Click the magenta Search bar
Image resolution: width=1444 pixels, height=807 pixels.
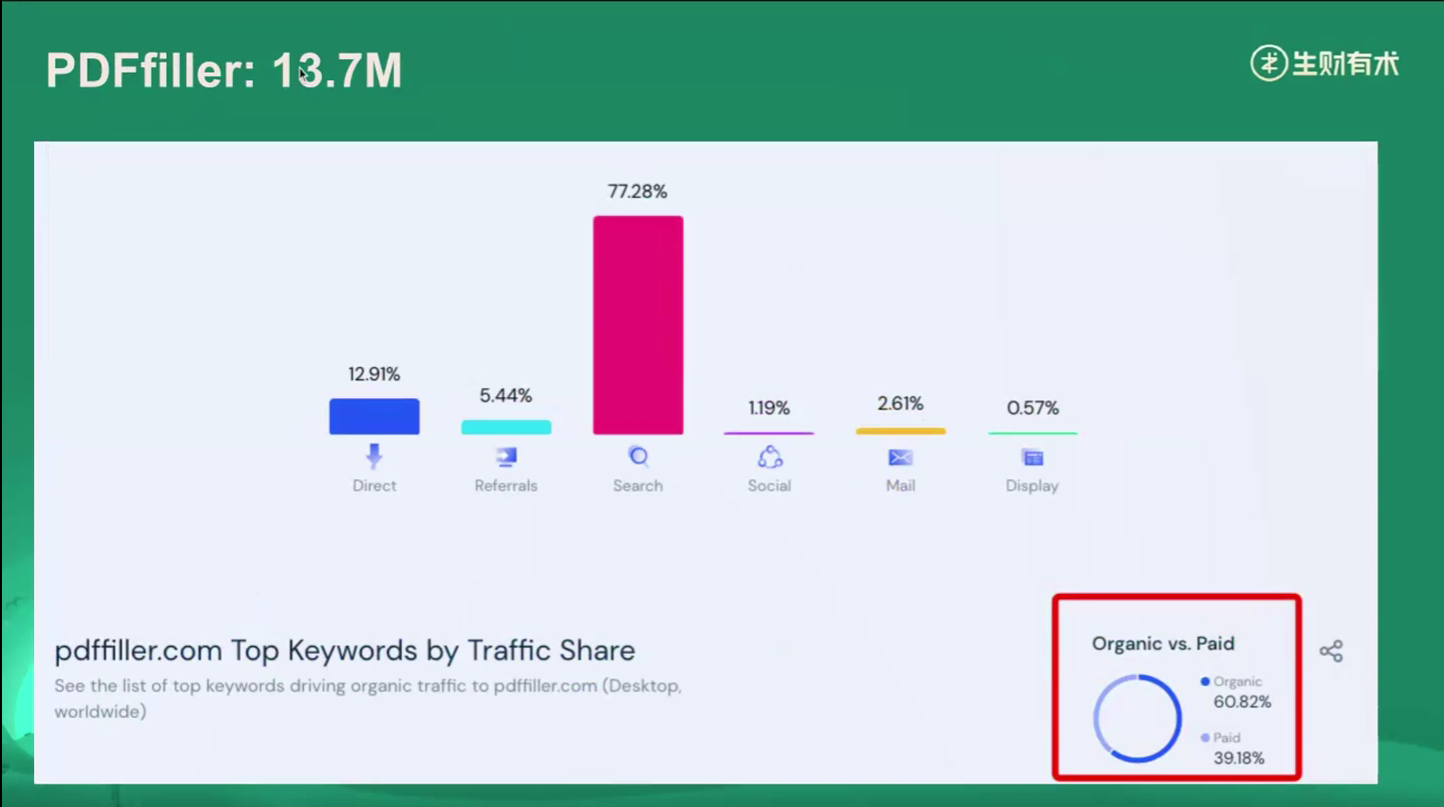point(638,325)
